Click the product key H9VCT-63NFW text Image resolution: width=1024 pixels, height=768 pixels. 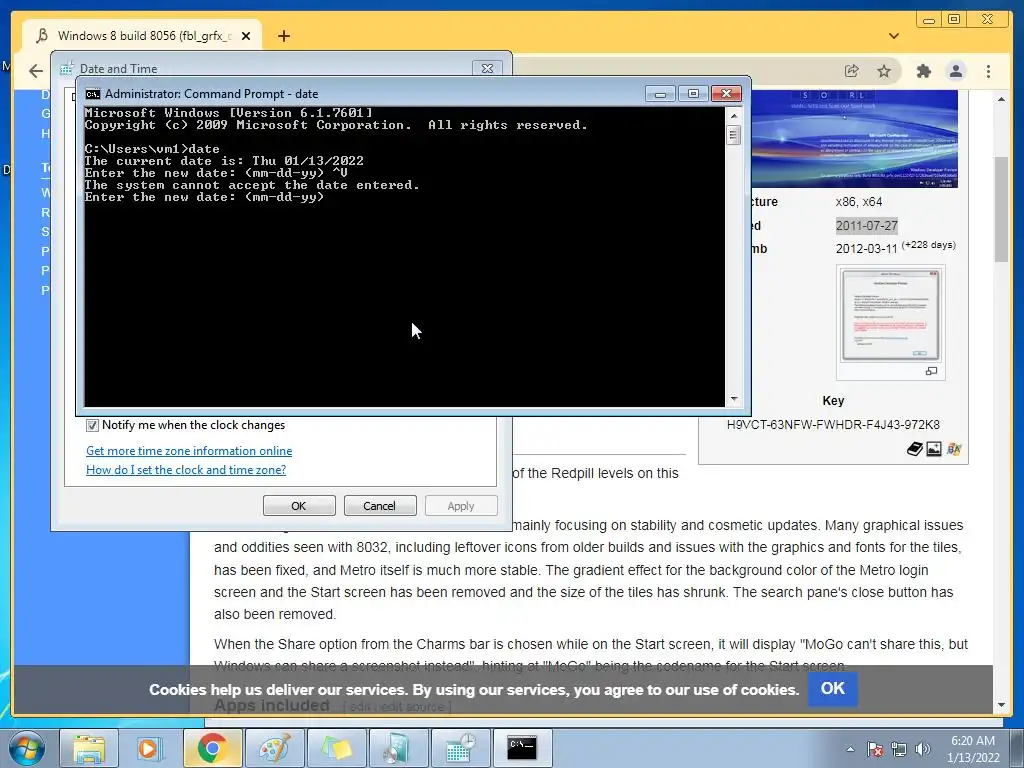pos(833,424)
